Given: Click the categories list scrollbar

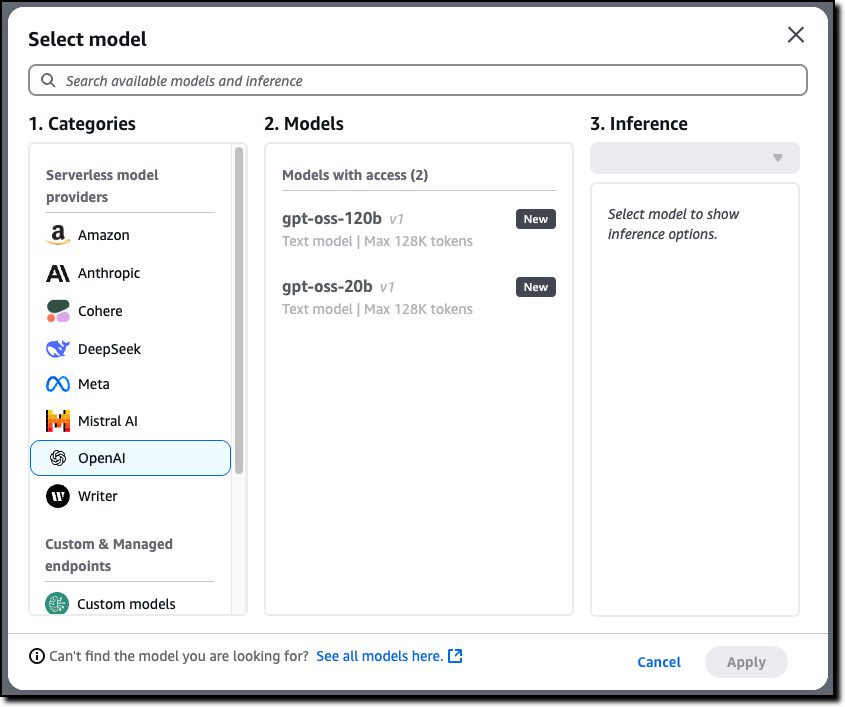Looking at the screenshot, I should [239, 310].
